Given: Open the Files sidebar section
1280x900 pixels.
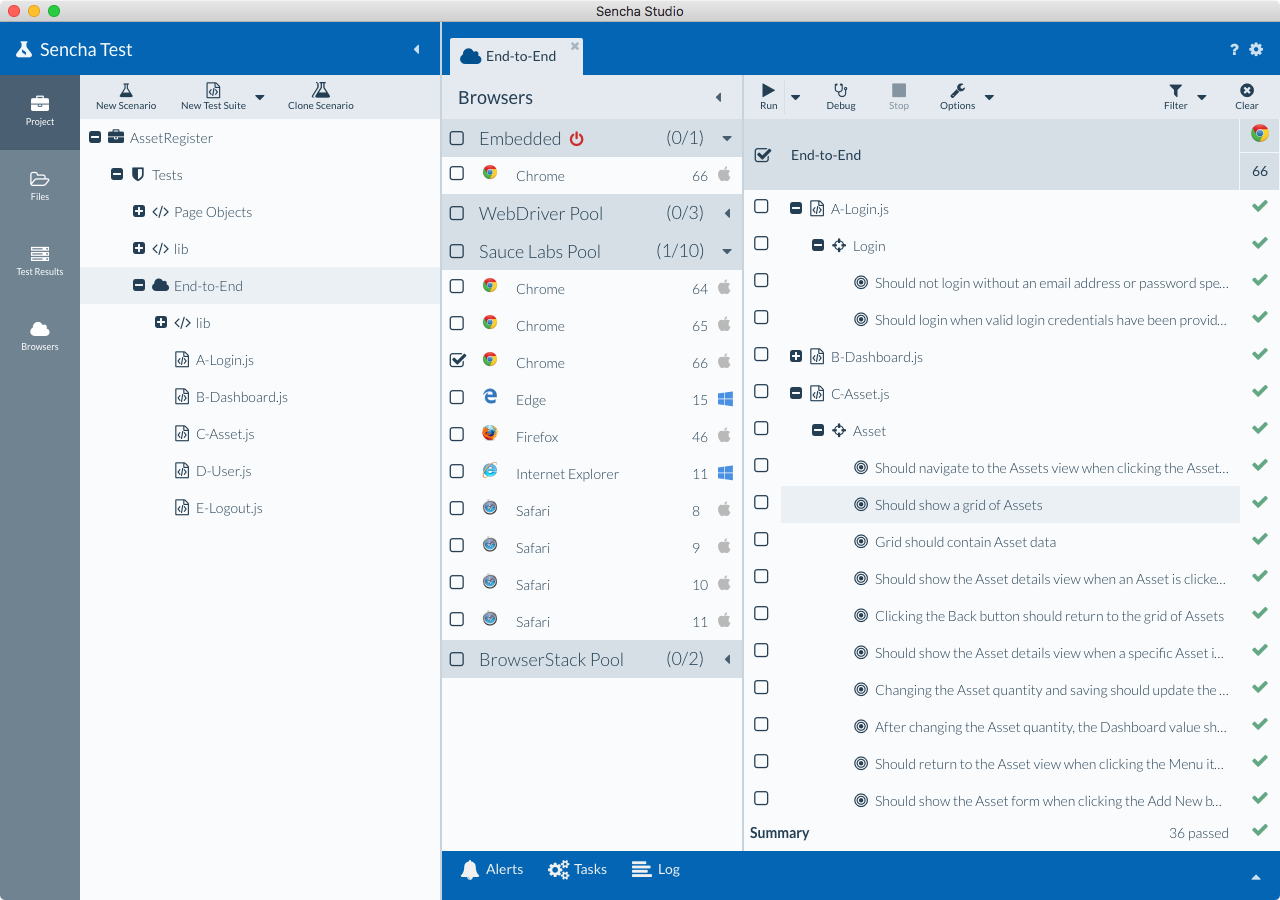Looking at the screenshot, I should 40,187.
